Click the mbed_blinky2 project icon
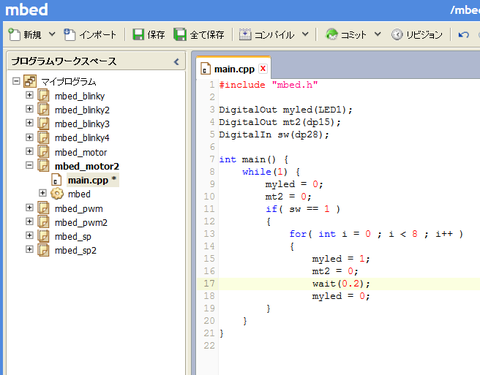 point(43,109)
